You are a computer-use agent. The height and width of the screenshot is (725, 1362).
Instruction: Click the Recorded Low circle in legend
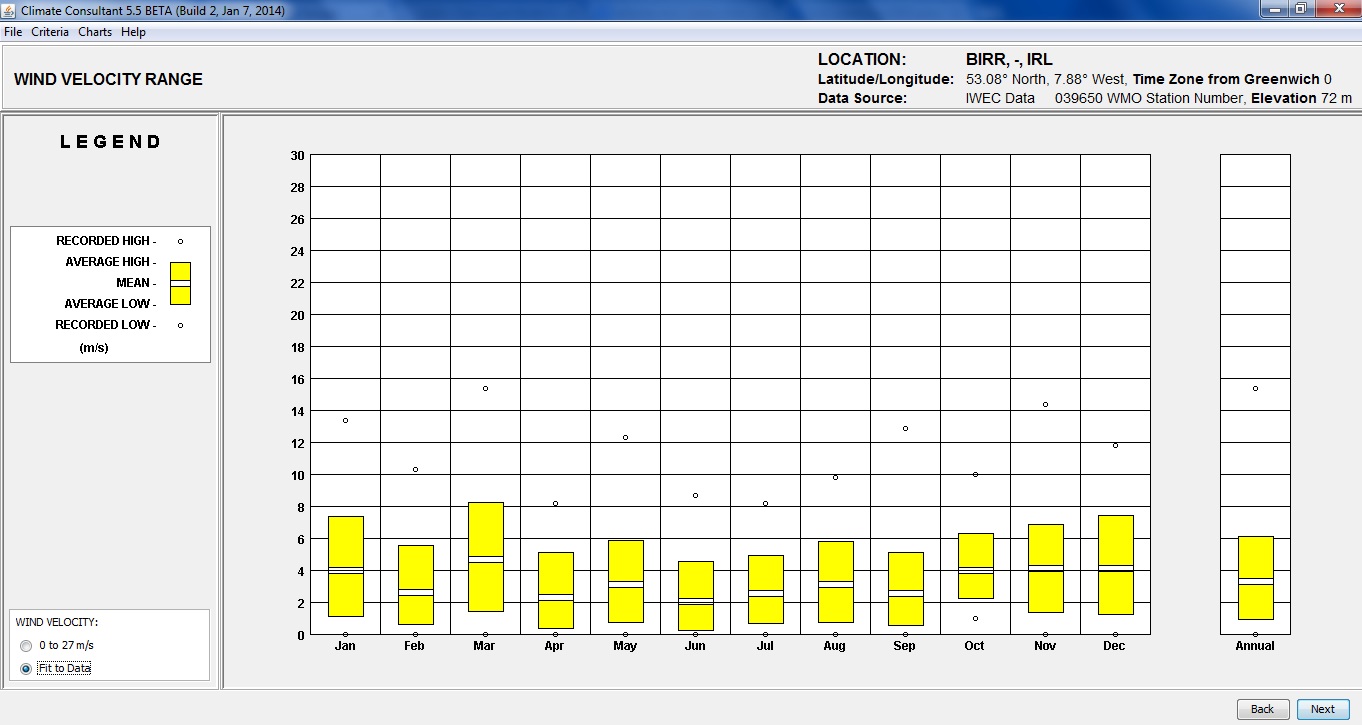pyautogui.click(x=180, y=325)
